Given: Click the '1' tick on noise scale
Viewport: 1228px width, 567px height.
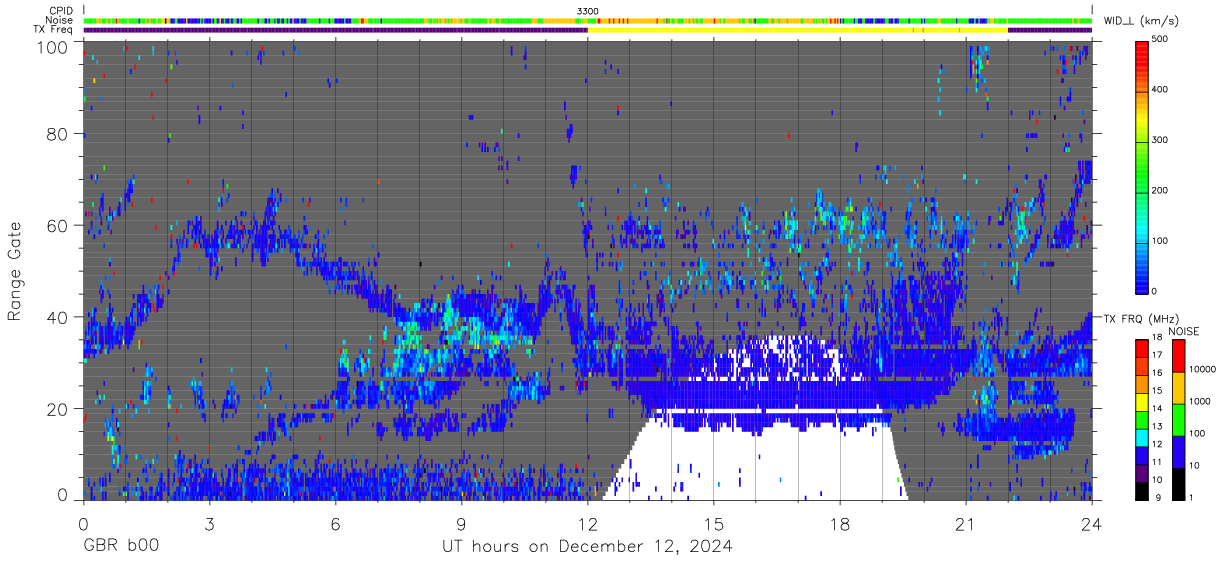Looking at the screenshot, I should pos(1193,498).
